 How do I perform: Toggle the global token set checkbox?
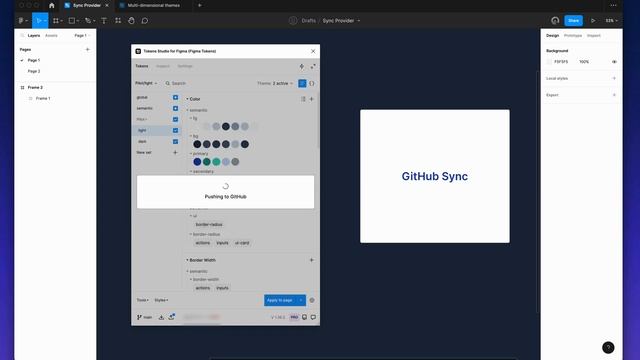(175, 97)
